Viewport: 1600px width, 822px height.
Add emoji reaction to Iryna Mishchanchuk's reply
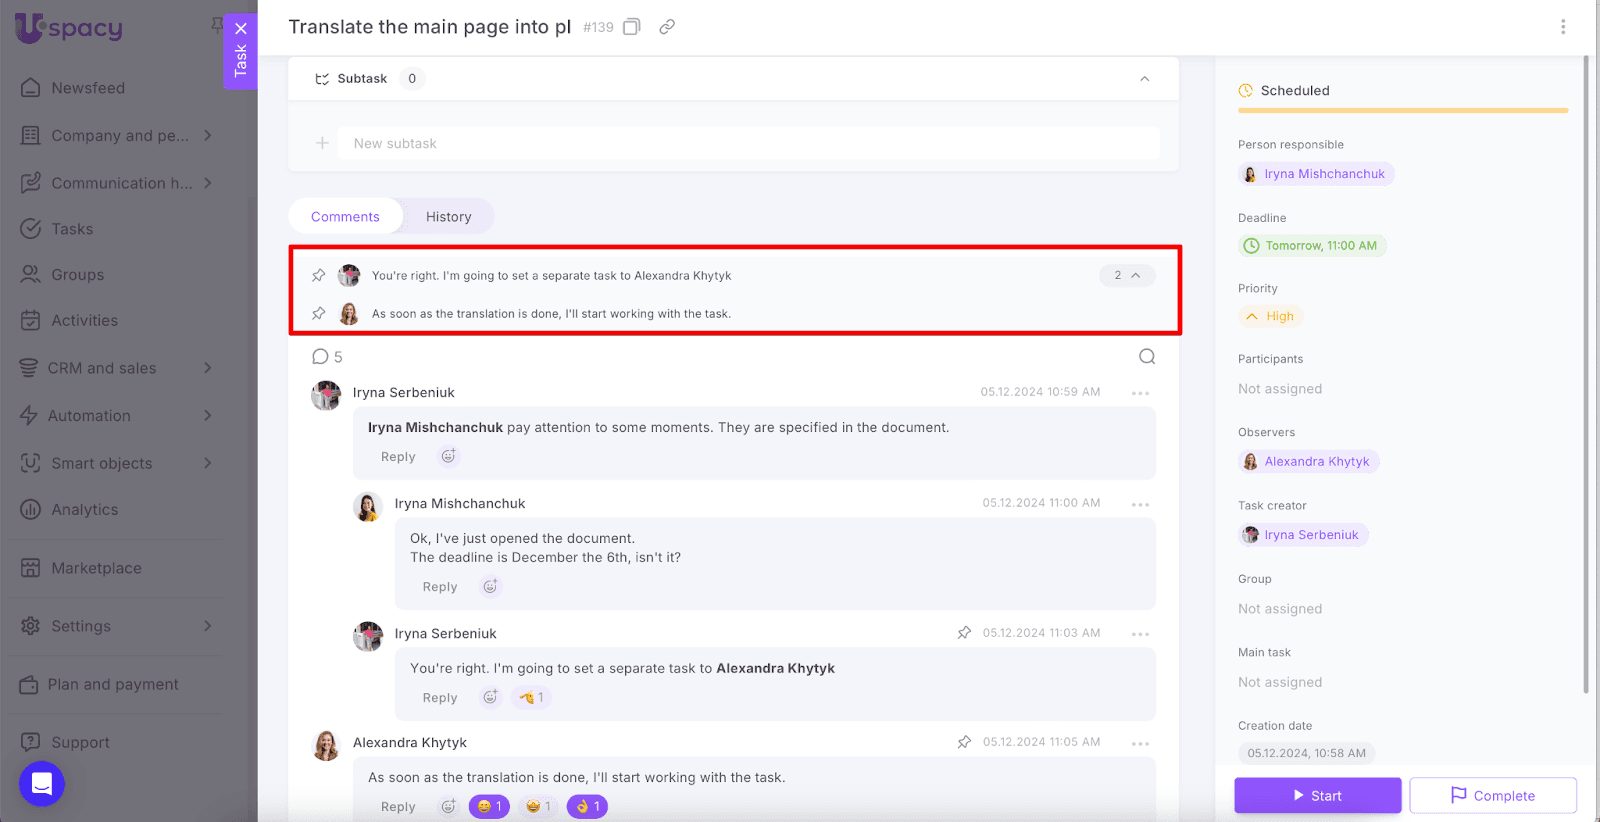coord(490,587)
